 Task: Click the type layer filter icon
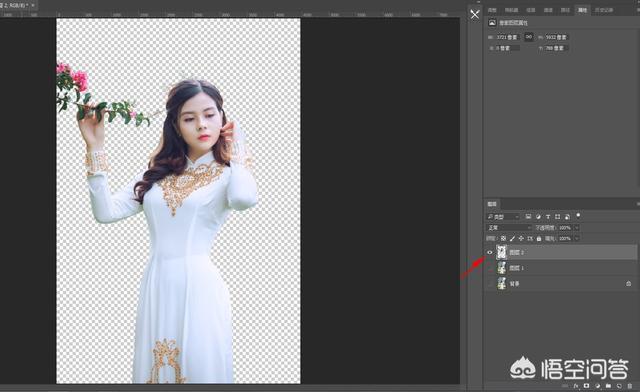(x=548, y=216)
